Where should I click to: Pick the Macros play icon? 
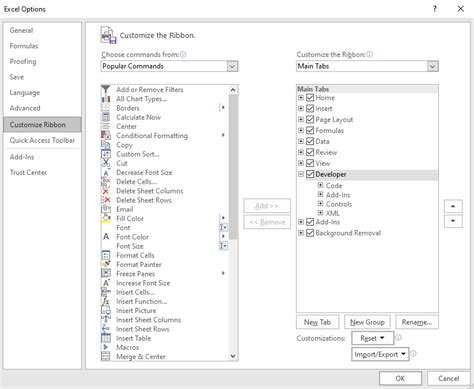(106, 347)
